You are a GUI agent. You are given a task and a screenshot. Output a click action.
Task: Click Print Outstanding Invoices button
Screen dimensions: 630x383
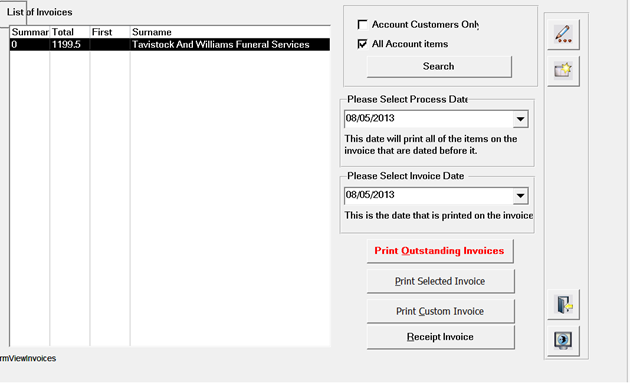click(440, 251)
